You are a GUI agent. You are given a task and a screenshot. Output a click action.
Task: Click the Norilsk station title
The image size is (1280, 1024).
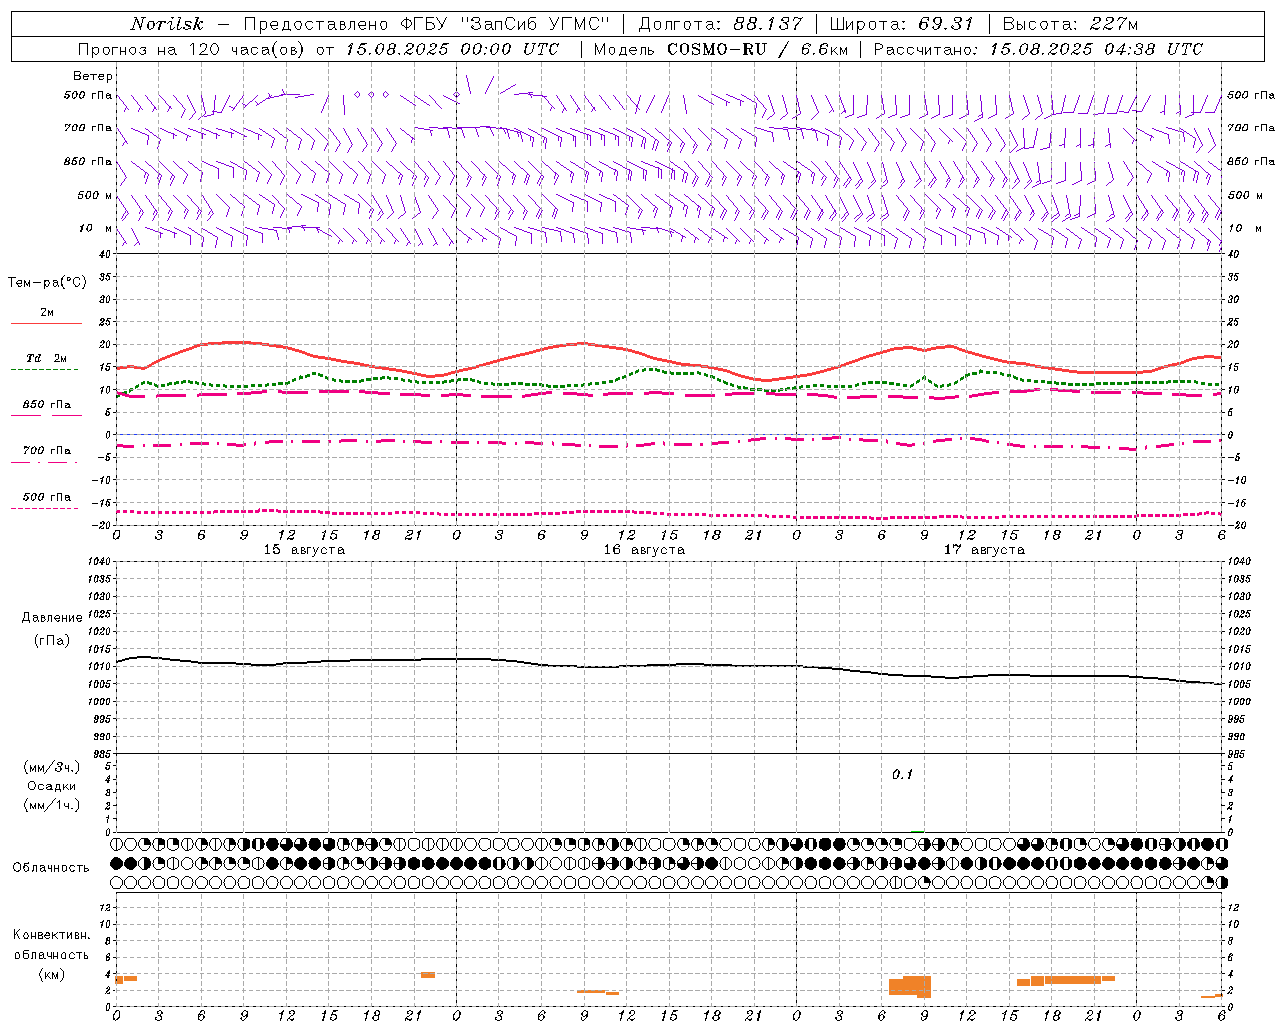tap(166, 24)
